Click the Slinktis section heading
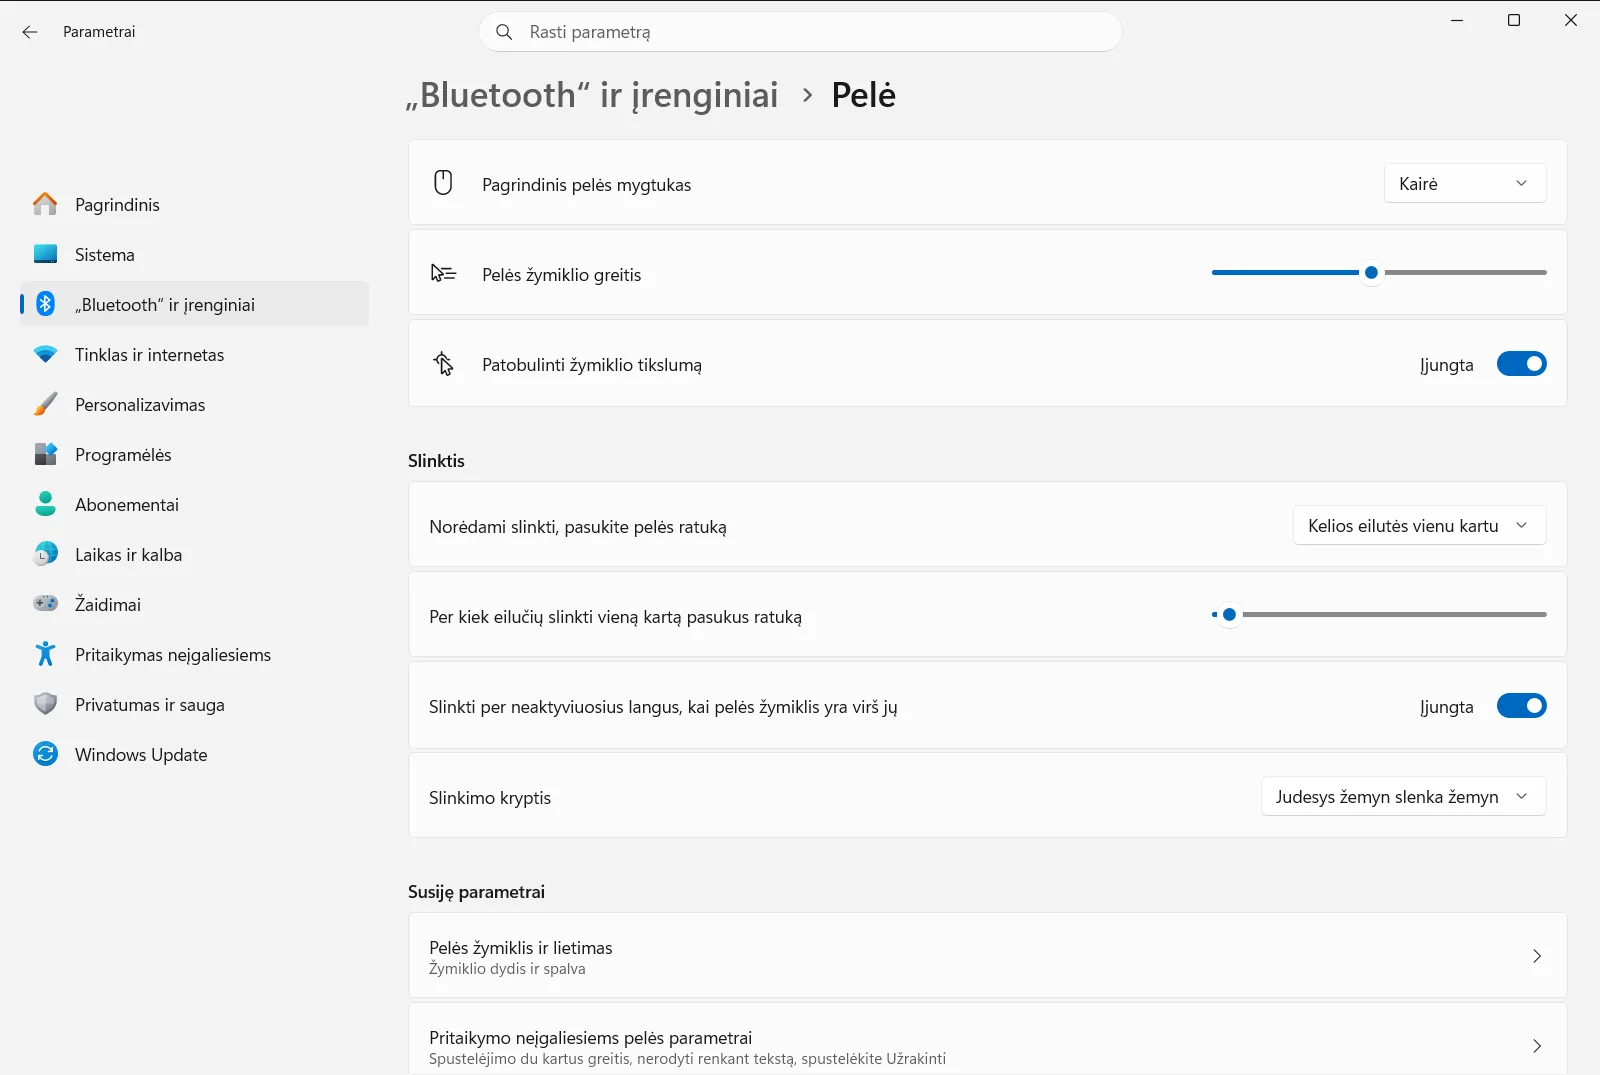Viewport: 1600px width, 1075px height. 436,460
